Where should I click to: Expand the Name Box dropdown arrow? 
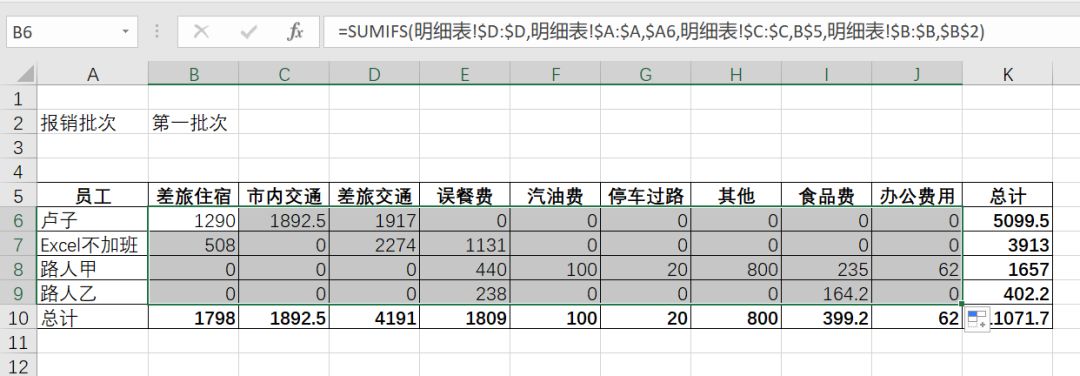[125, 32]
